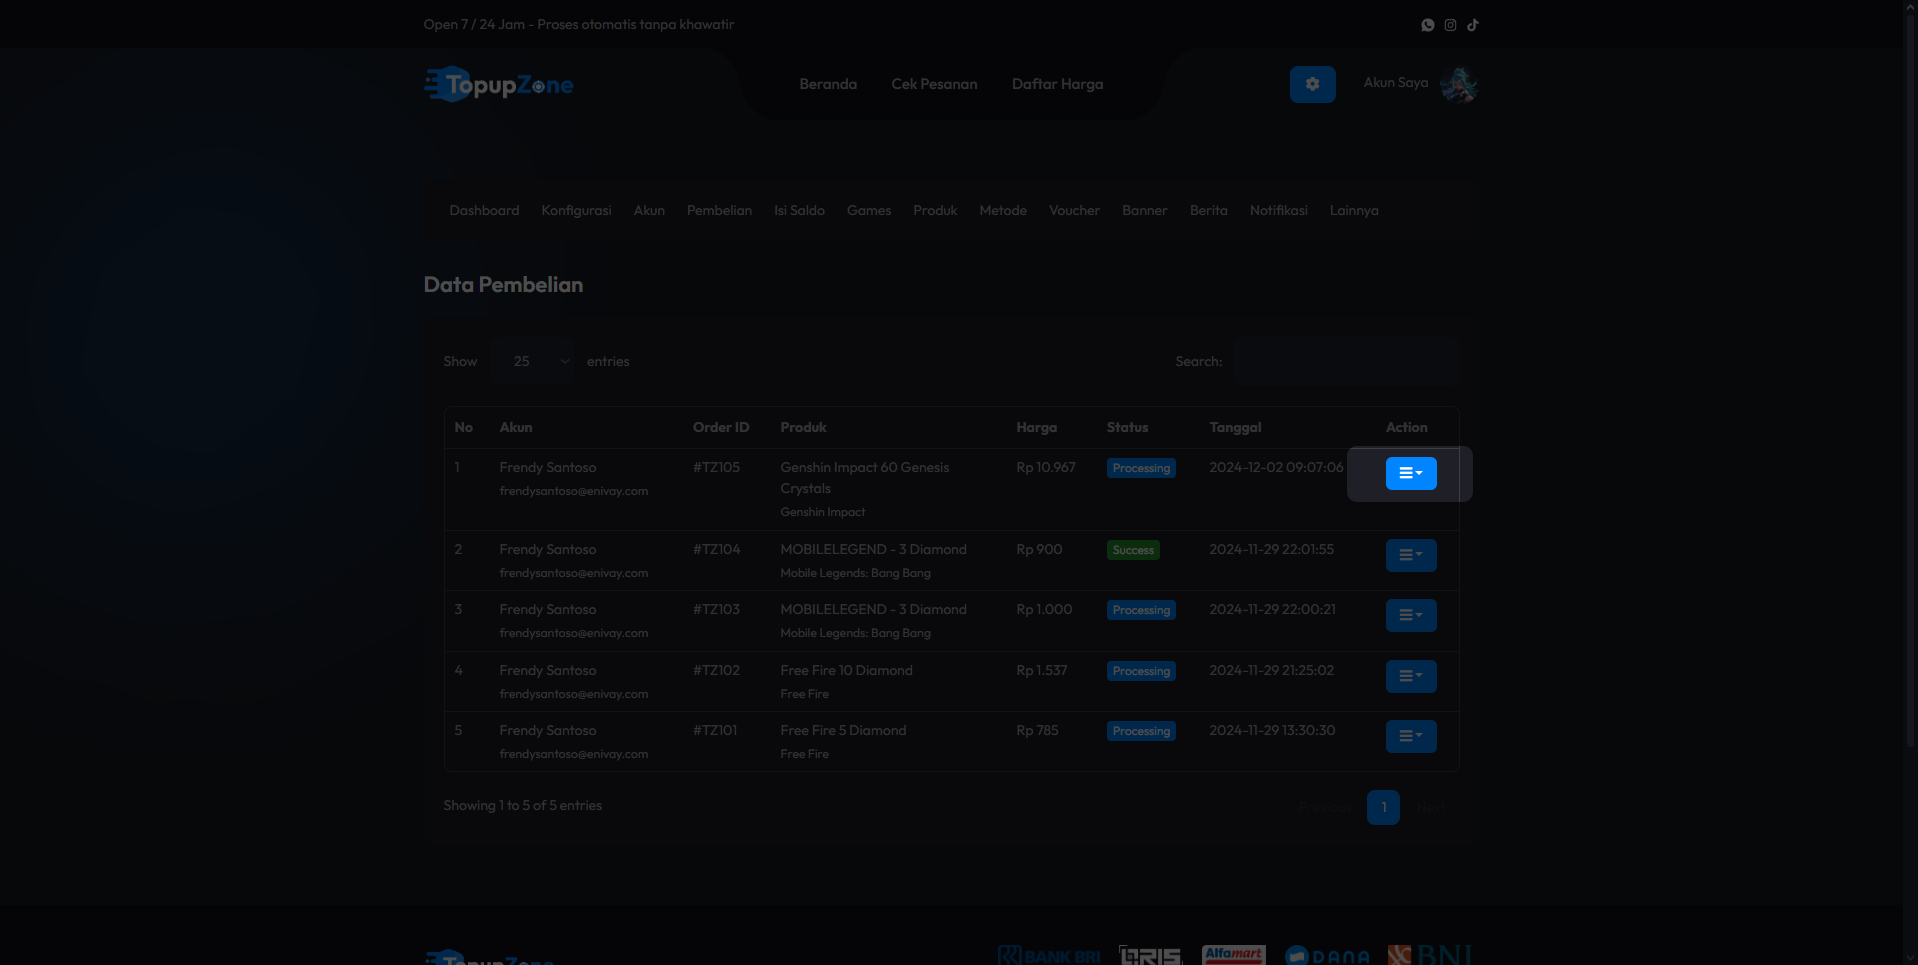Open Isi Saldo admin tab
Screen dimensions: 1918x965
tap(799, 210)
